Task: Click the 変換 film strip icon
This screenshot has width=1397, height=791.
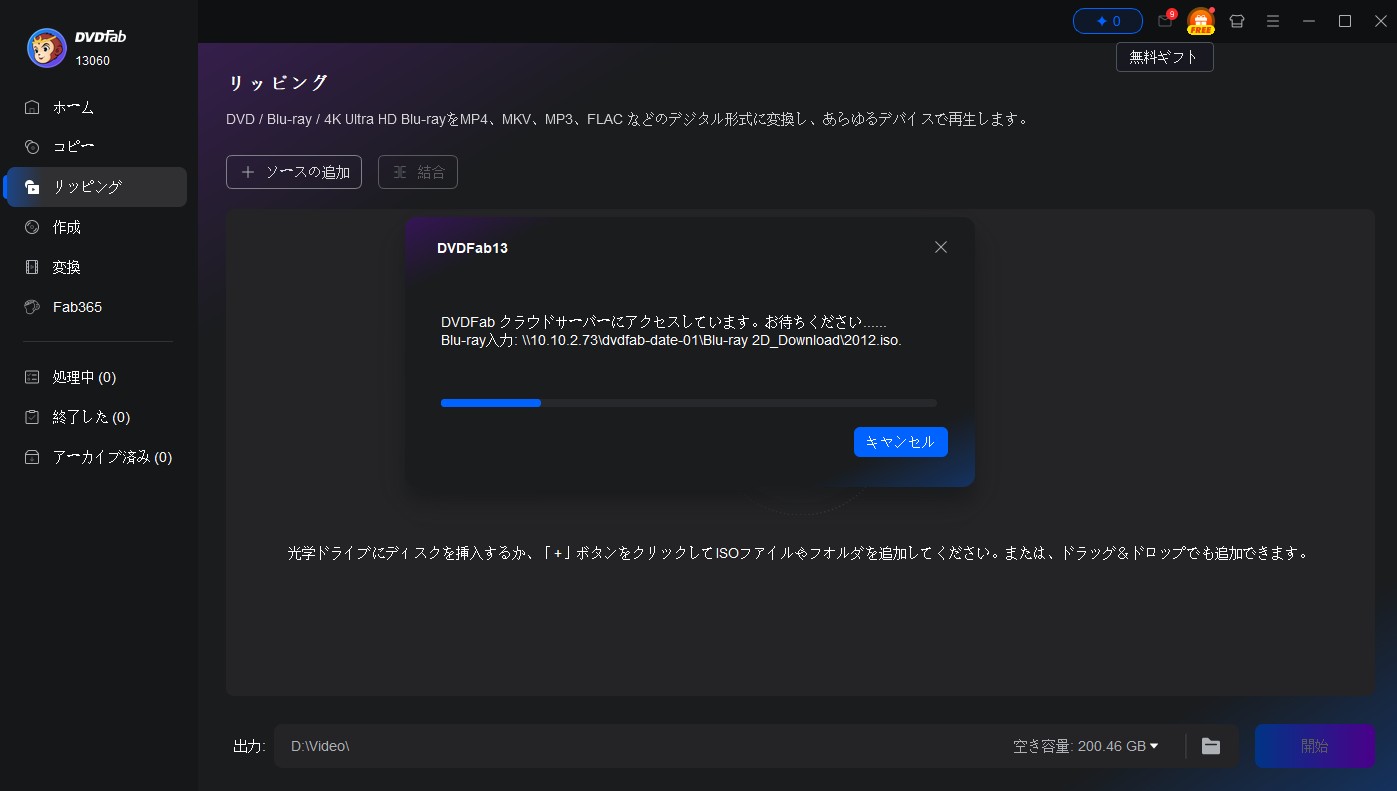Action: coord(33,267)
